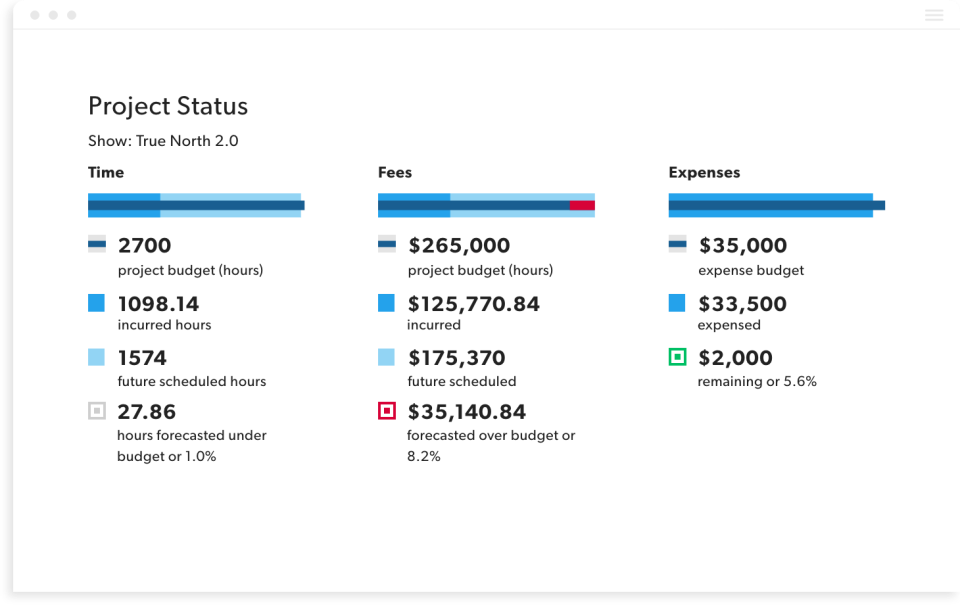
Task: Open the Show project selector for True North 2.0
Action: click(x=163, y=140)
